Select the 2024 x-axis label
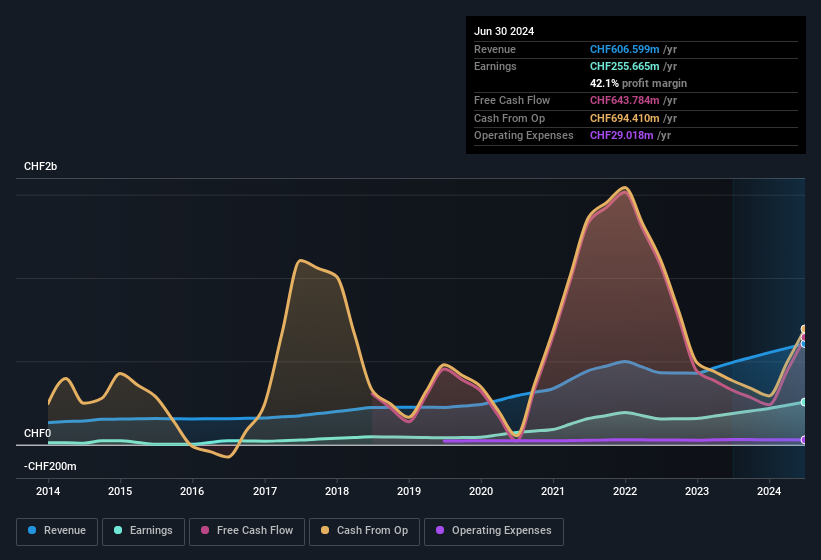 pos(769,491)
